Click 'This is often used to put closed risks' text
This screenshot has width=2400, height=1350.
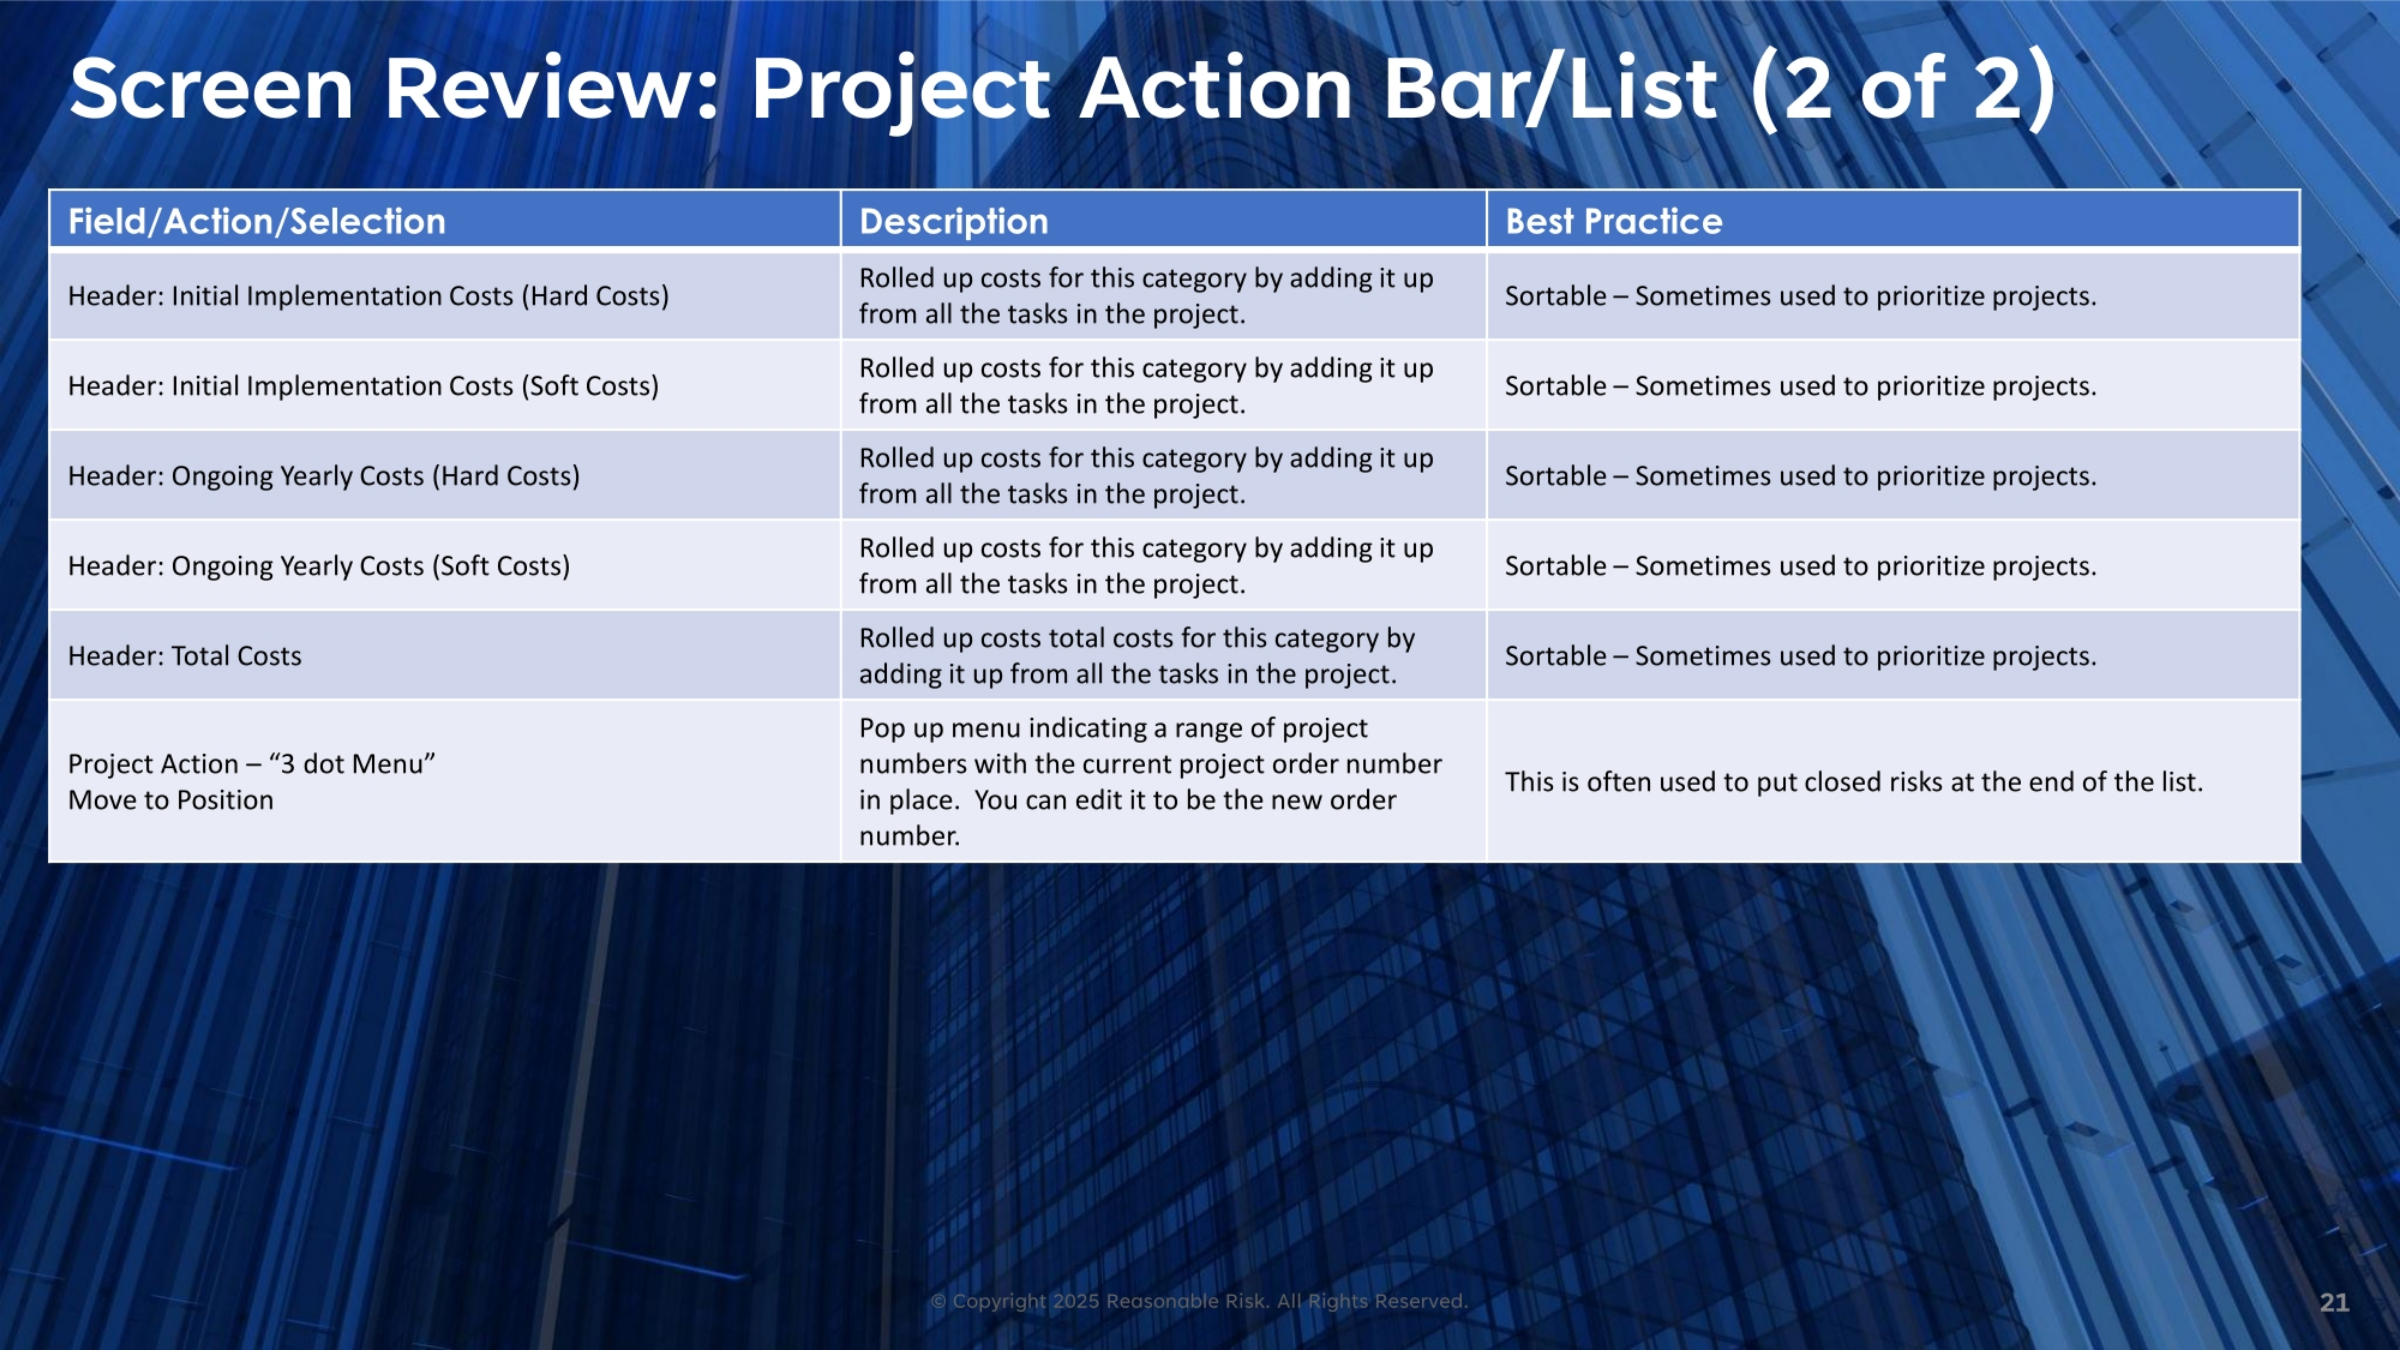click(1854, 782)
